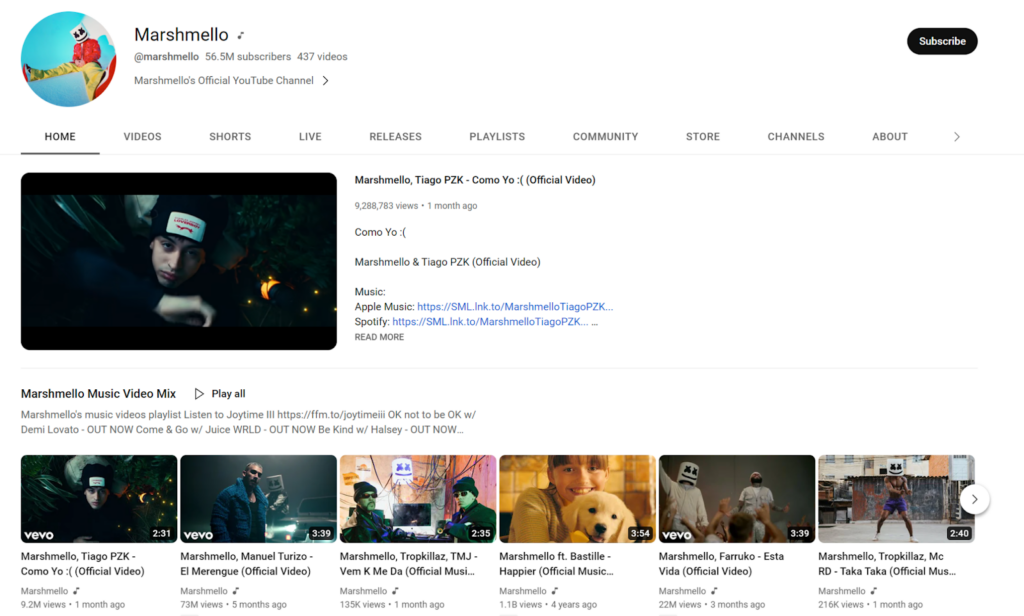Open the Shorts tab
Screen dimensions: 1024x616
(230, 137)
